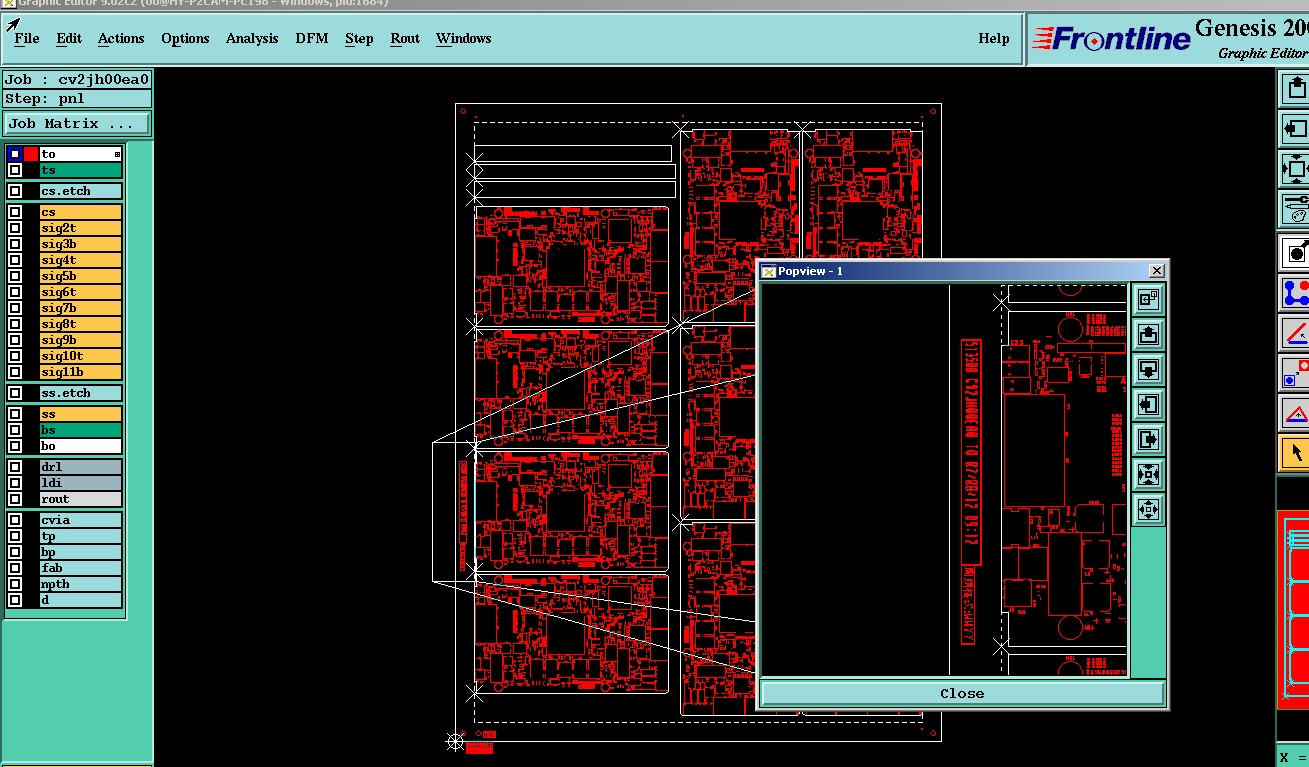The height and width of the screenshot is (767, 1309).
Task: Open the Options menu
Action: pos(185,38)
